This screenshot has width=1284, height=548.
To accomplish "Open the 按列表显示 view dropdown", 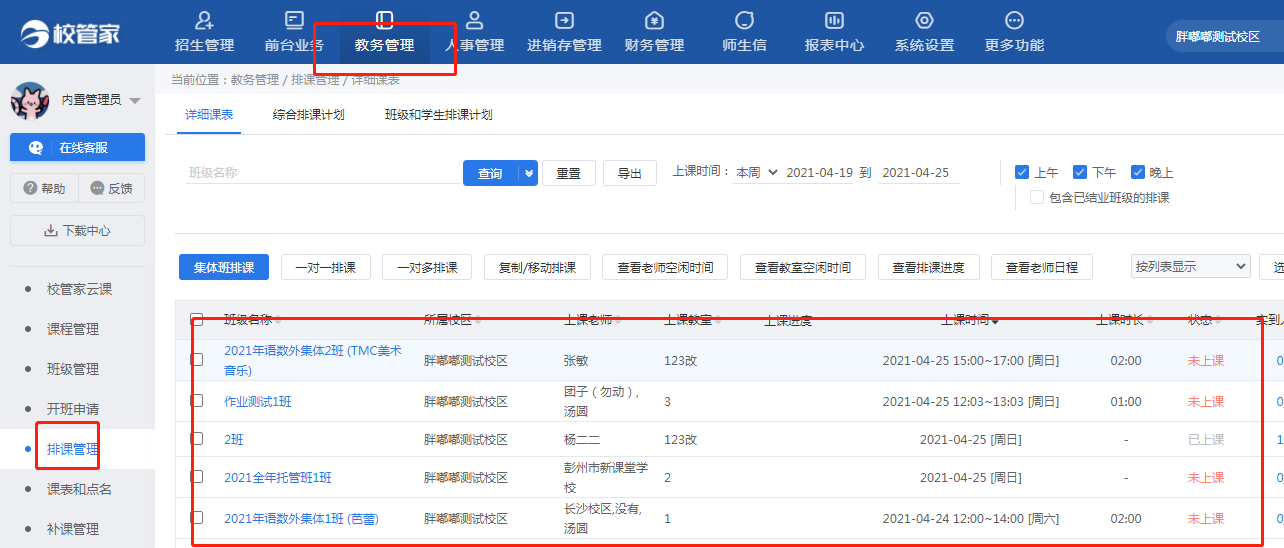I will pyautogui.click(x=1191, y=266).
